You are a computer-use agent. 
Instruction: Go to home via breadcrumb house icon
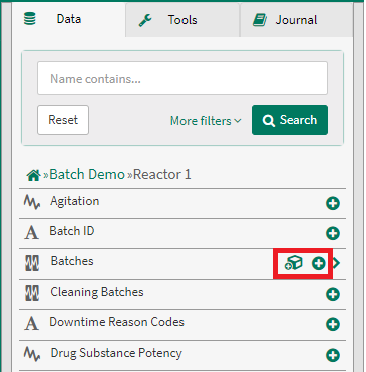click(x=33, y=175)
